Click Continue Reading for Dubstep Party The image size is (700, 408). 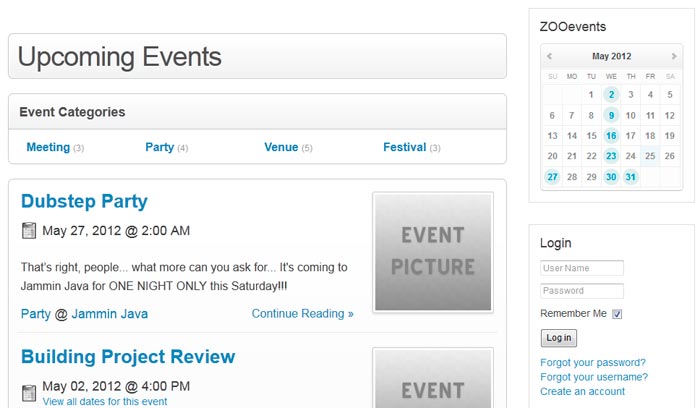coord(303,313)
